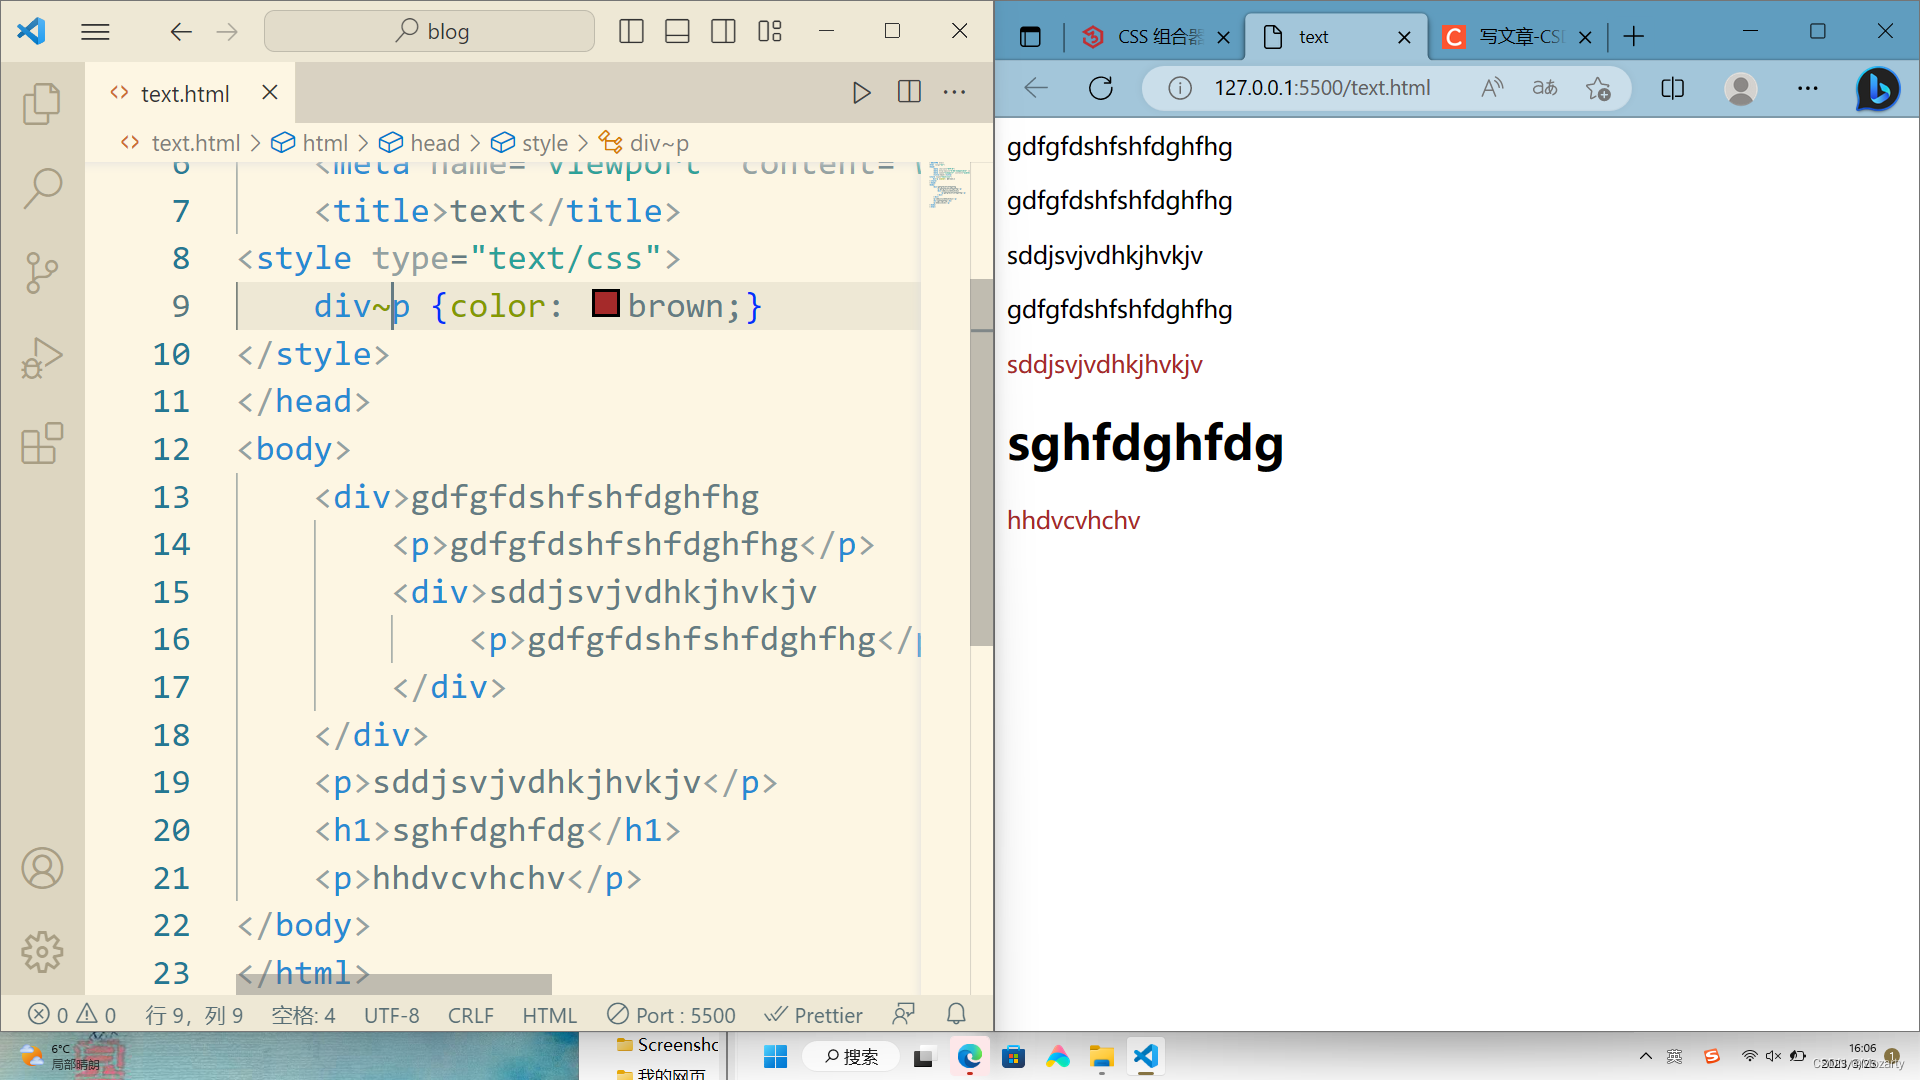
Task: Open the VS Code Explorer view
Action: point(42,103)
